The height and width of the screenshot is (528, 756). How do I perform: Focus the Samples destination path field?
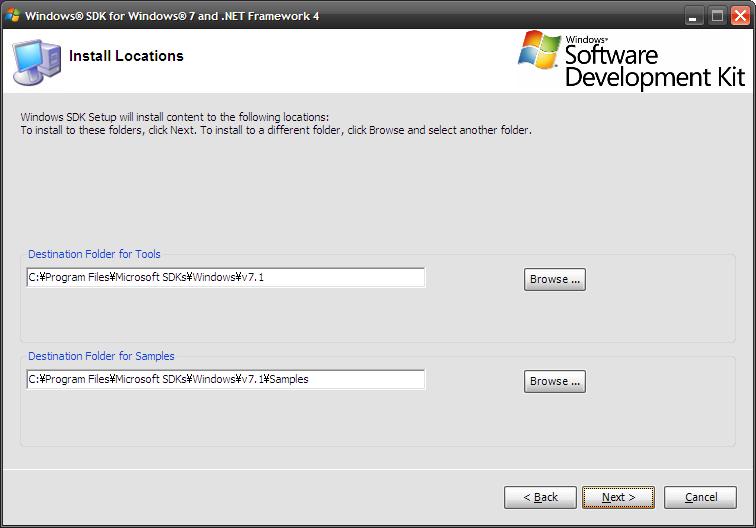[x=226, y=379]
